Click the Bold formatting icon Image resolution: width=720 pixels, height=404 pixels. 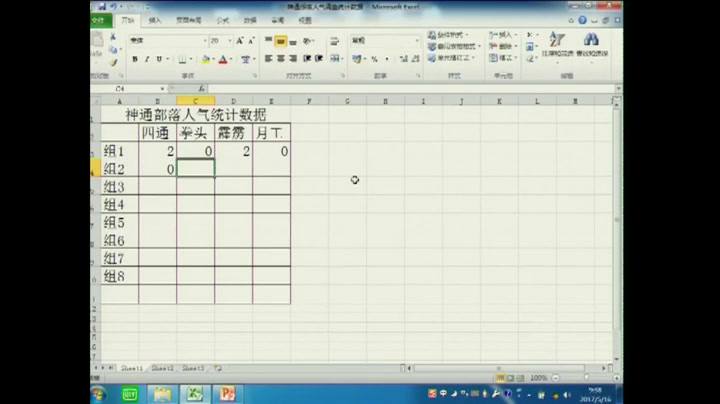(x=133, y=59)
